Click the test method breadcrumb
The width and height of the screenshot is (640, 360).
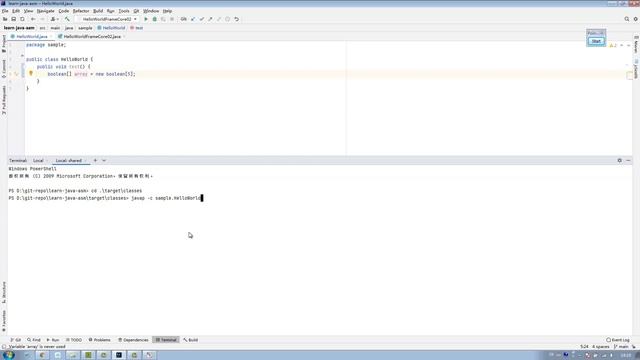(137, 28)
